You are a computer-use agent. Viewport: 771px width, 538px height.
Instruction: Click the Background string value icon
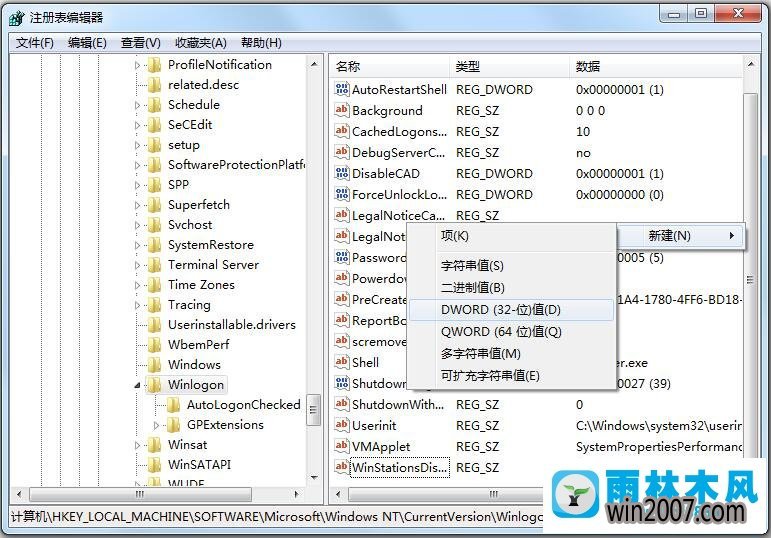[342, 110]
